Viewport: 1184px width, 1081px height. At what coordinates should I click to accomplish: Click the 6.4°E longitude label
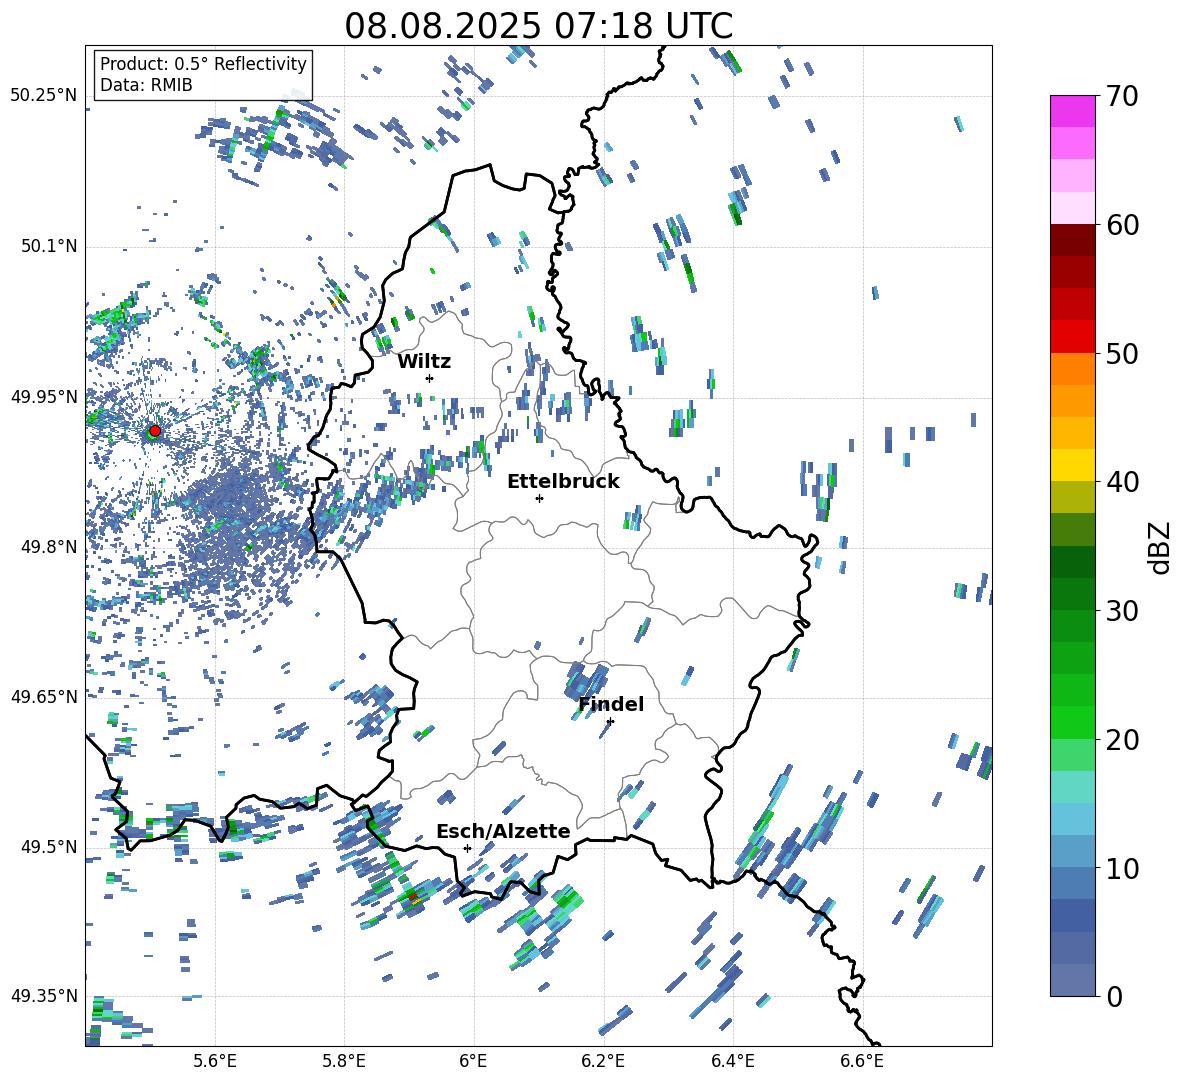point(732,1062)
